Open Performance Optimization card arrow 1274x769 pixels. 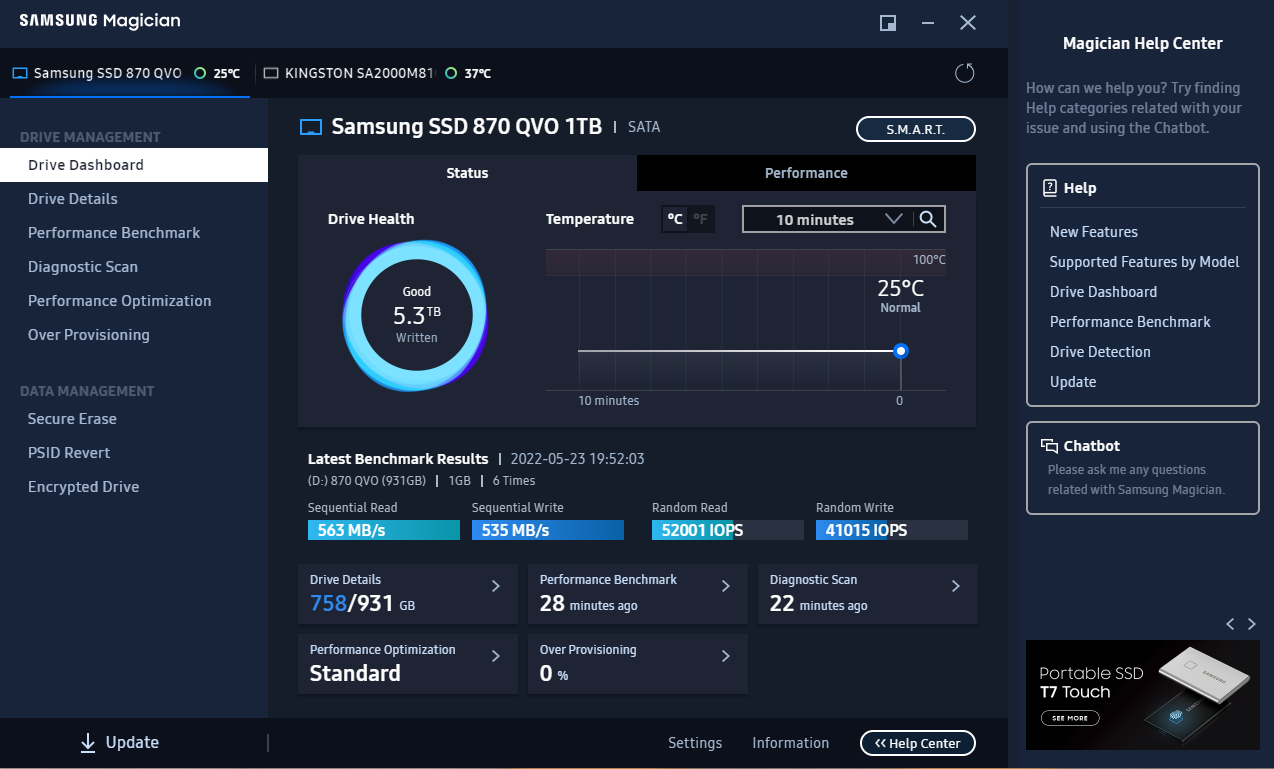point(495,656)
